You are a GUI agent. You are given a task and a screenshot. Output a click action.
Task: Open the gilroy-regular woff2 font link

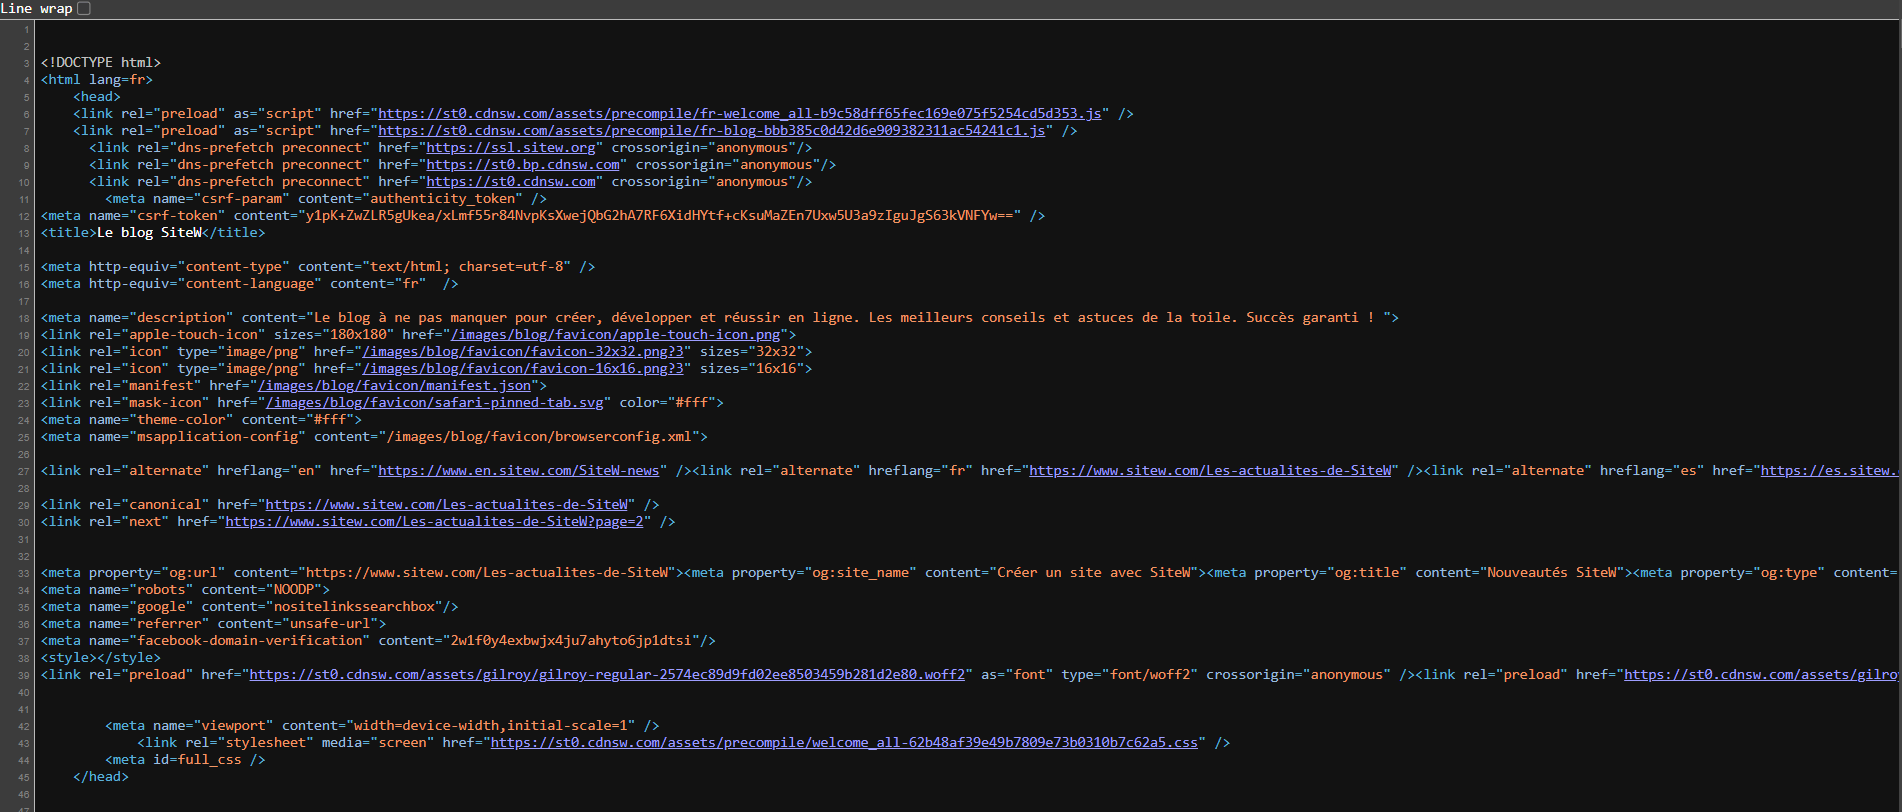click(607, 675)
